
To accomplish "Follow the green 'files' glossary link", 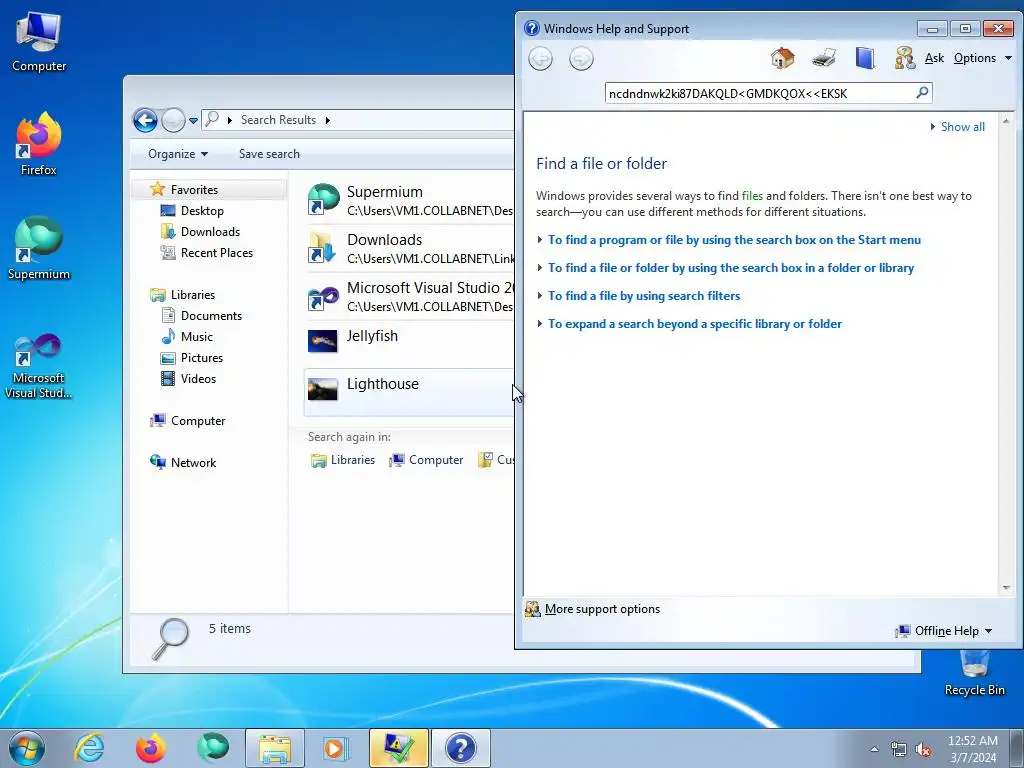I will pos(752,196).
